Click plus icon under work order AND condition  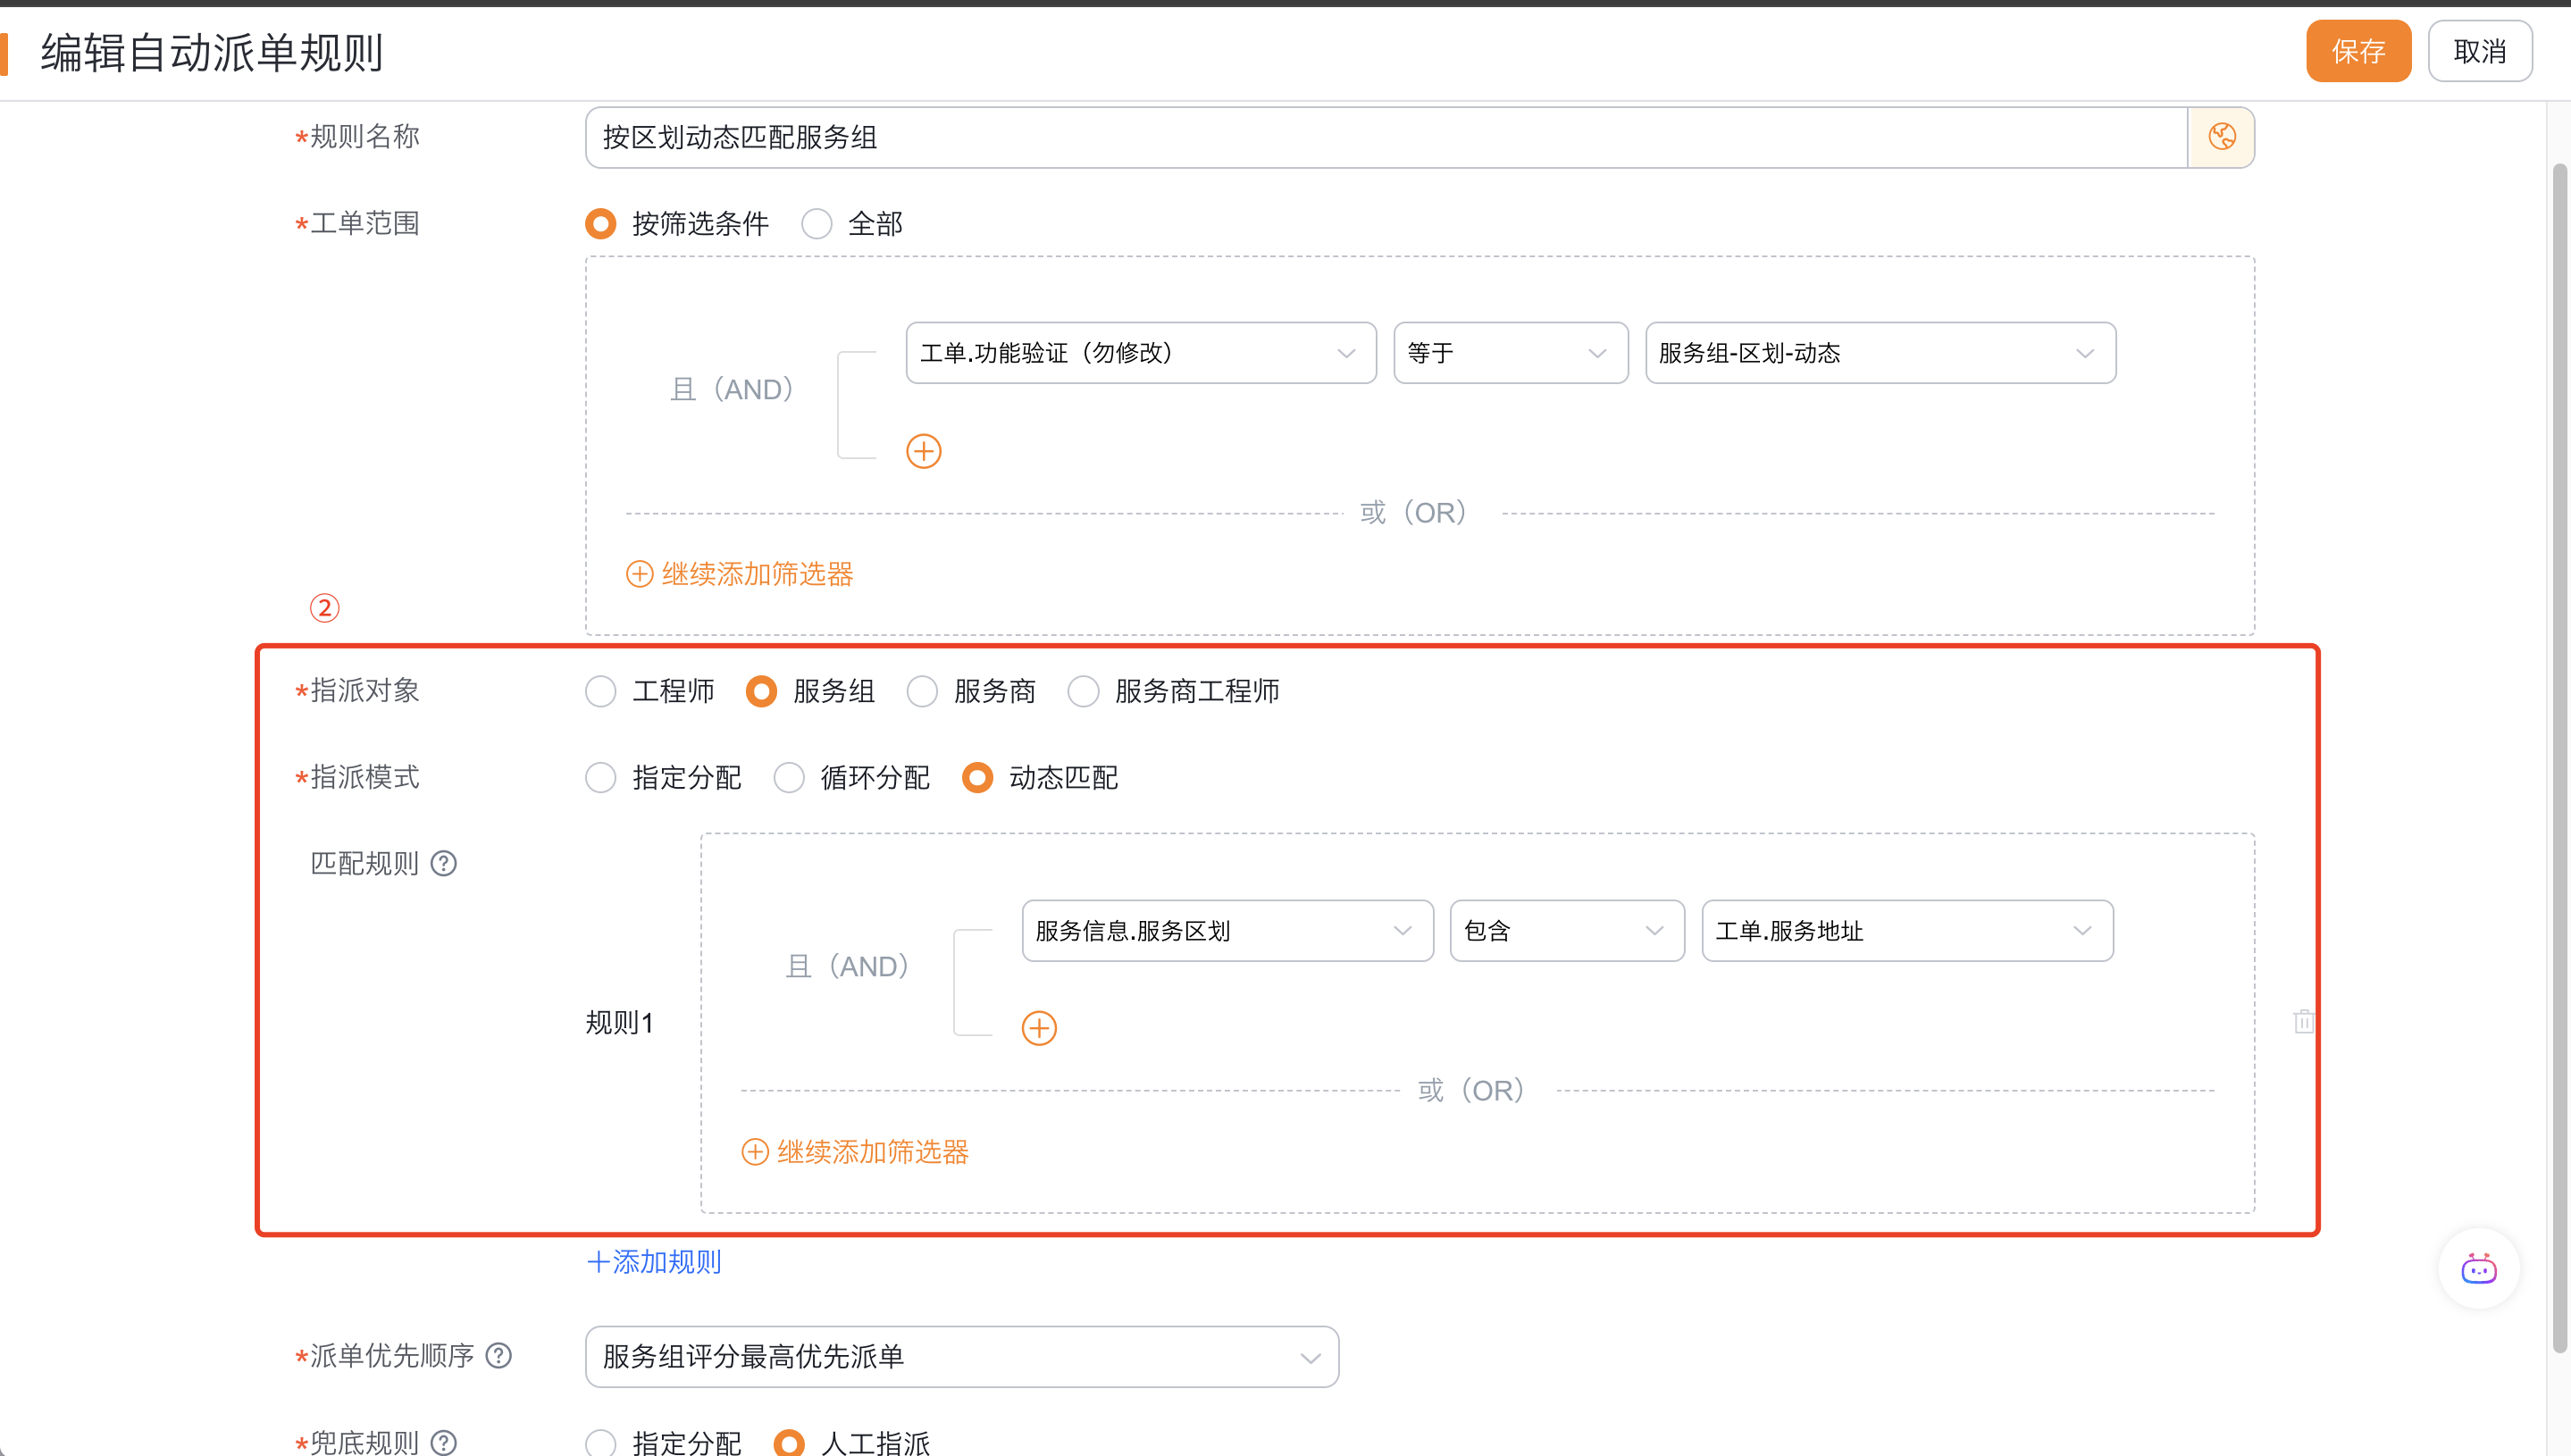[x=923, y=451]
